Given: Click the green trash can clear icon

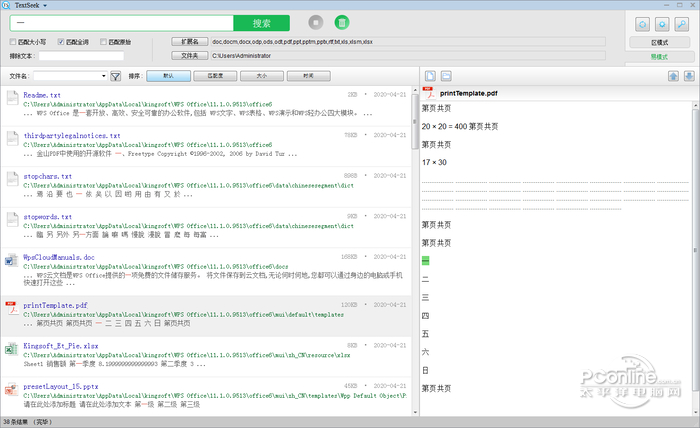Looking at the screenshot, I should click(342, 22).
